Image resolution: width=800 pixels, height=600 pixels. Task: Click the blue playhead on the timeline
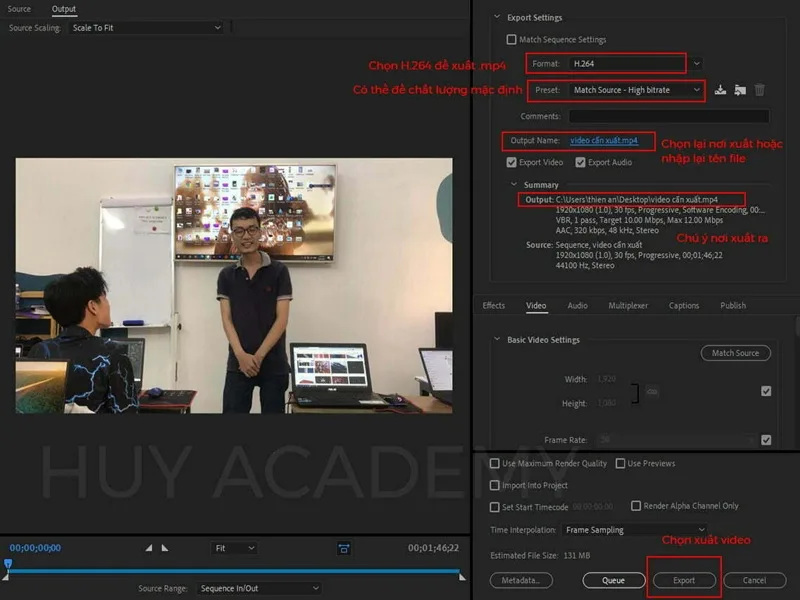8,564
